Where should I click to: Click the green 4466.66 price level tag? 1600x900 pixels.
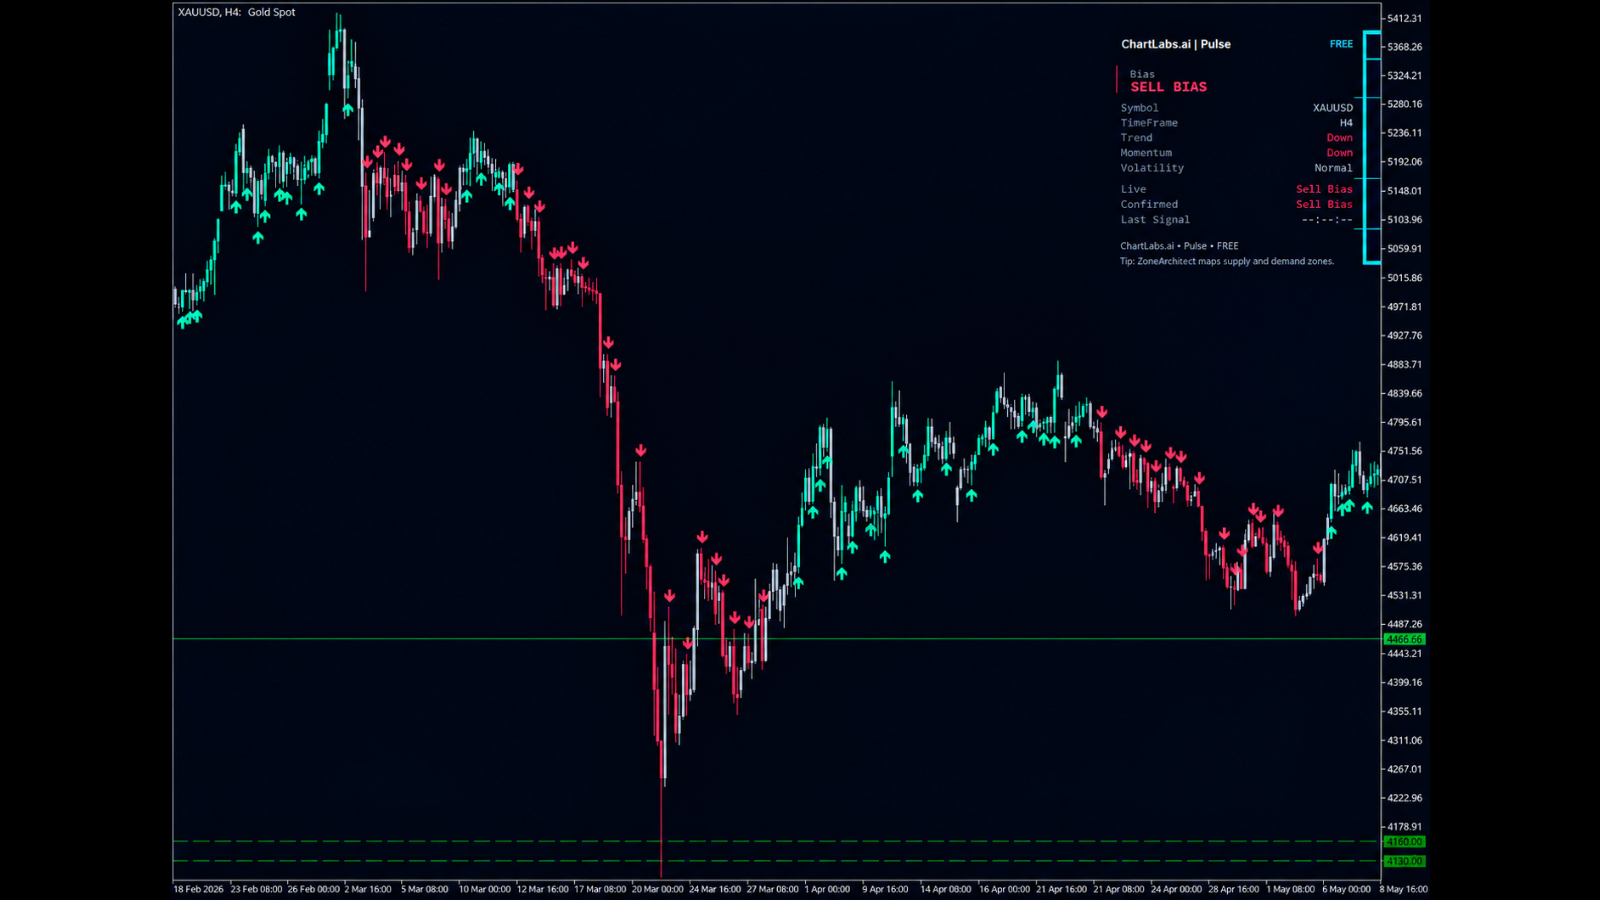(1404, 639)
